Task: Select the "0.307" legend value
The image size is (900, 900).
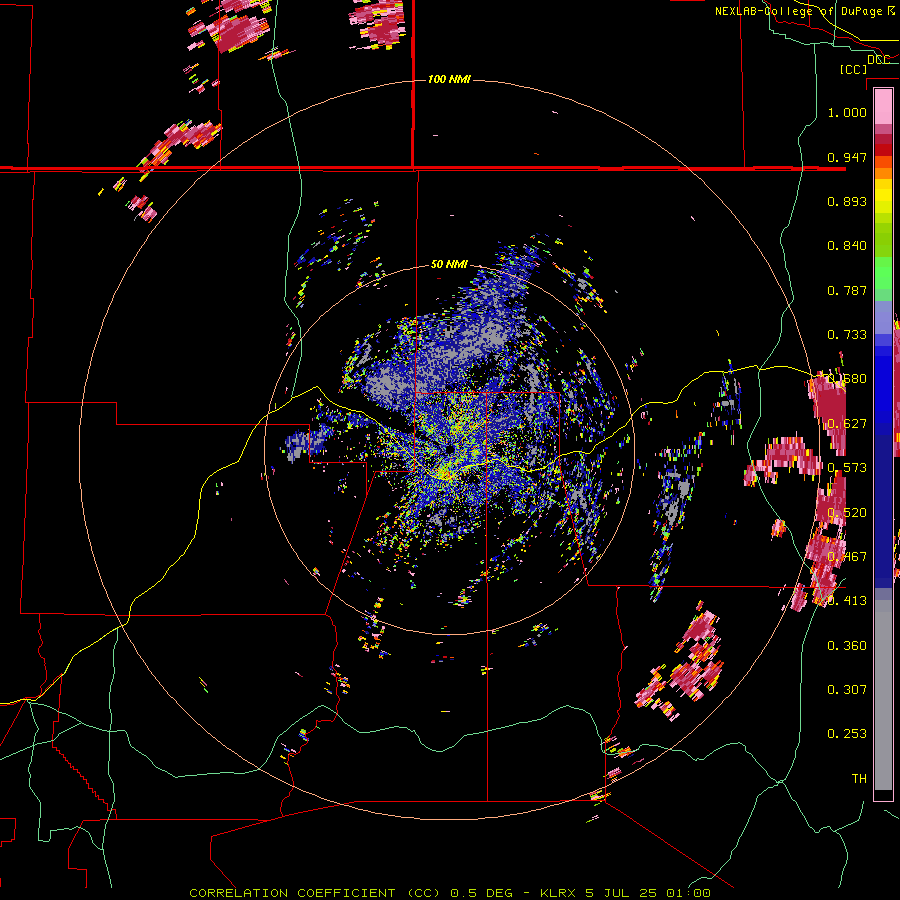Action: pyautogui.click(x=847, y=690)
